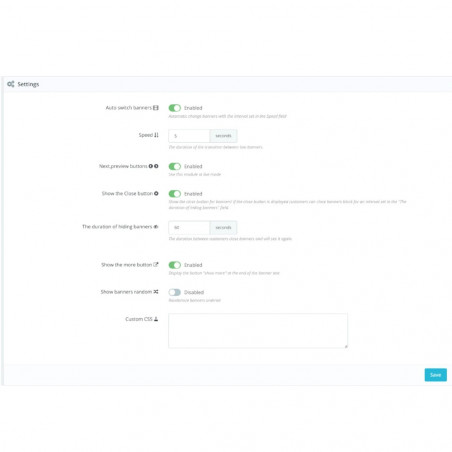Toggle off Next,preview buttons switch
This screenshot has width=452, height=452.
pyautogui.click(x=175, y=166)
